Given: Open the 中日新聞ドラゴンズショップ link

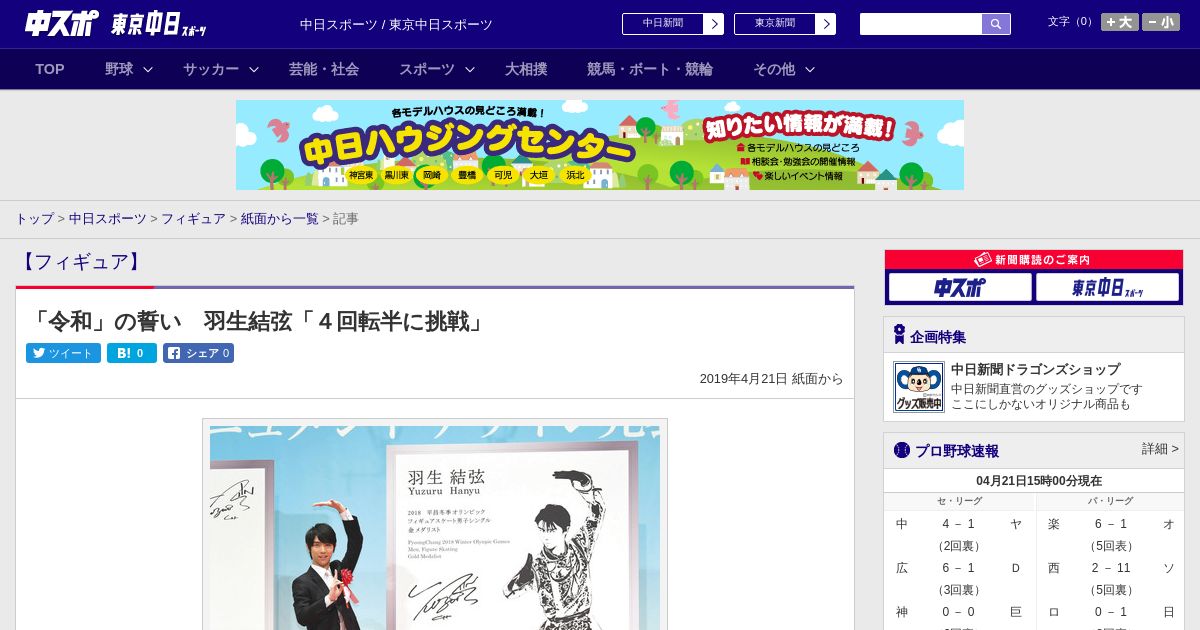Looking at the screenshot, I should [1035, 369].
